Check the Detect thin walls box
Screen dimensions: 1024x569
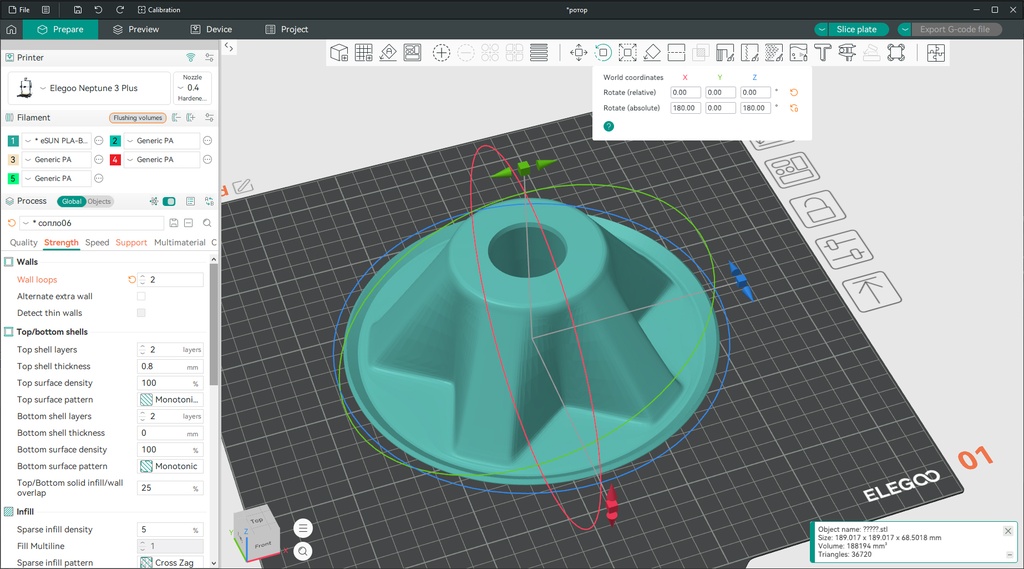(x=141, y=313)
